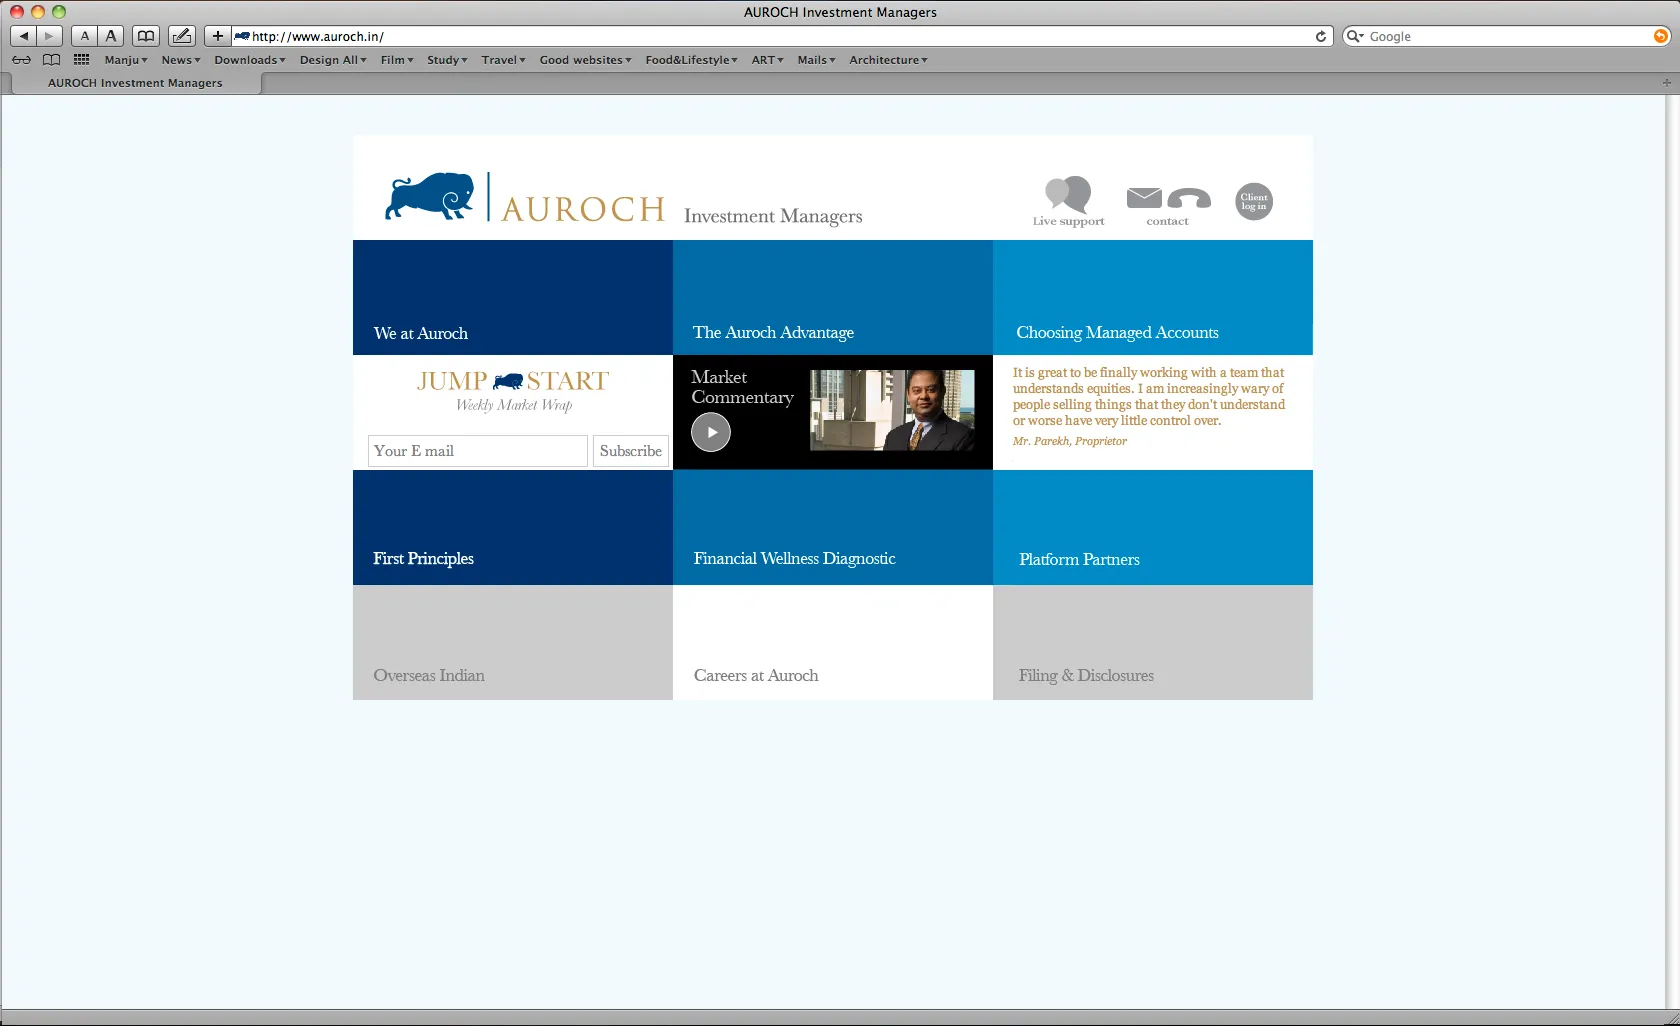The width and height of the screenshot is (1680, 1026).
Task: Expand the Downloads bookmarks folder
Action: [x=250, y=60]
